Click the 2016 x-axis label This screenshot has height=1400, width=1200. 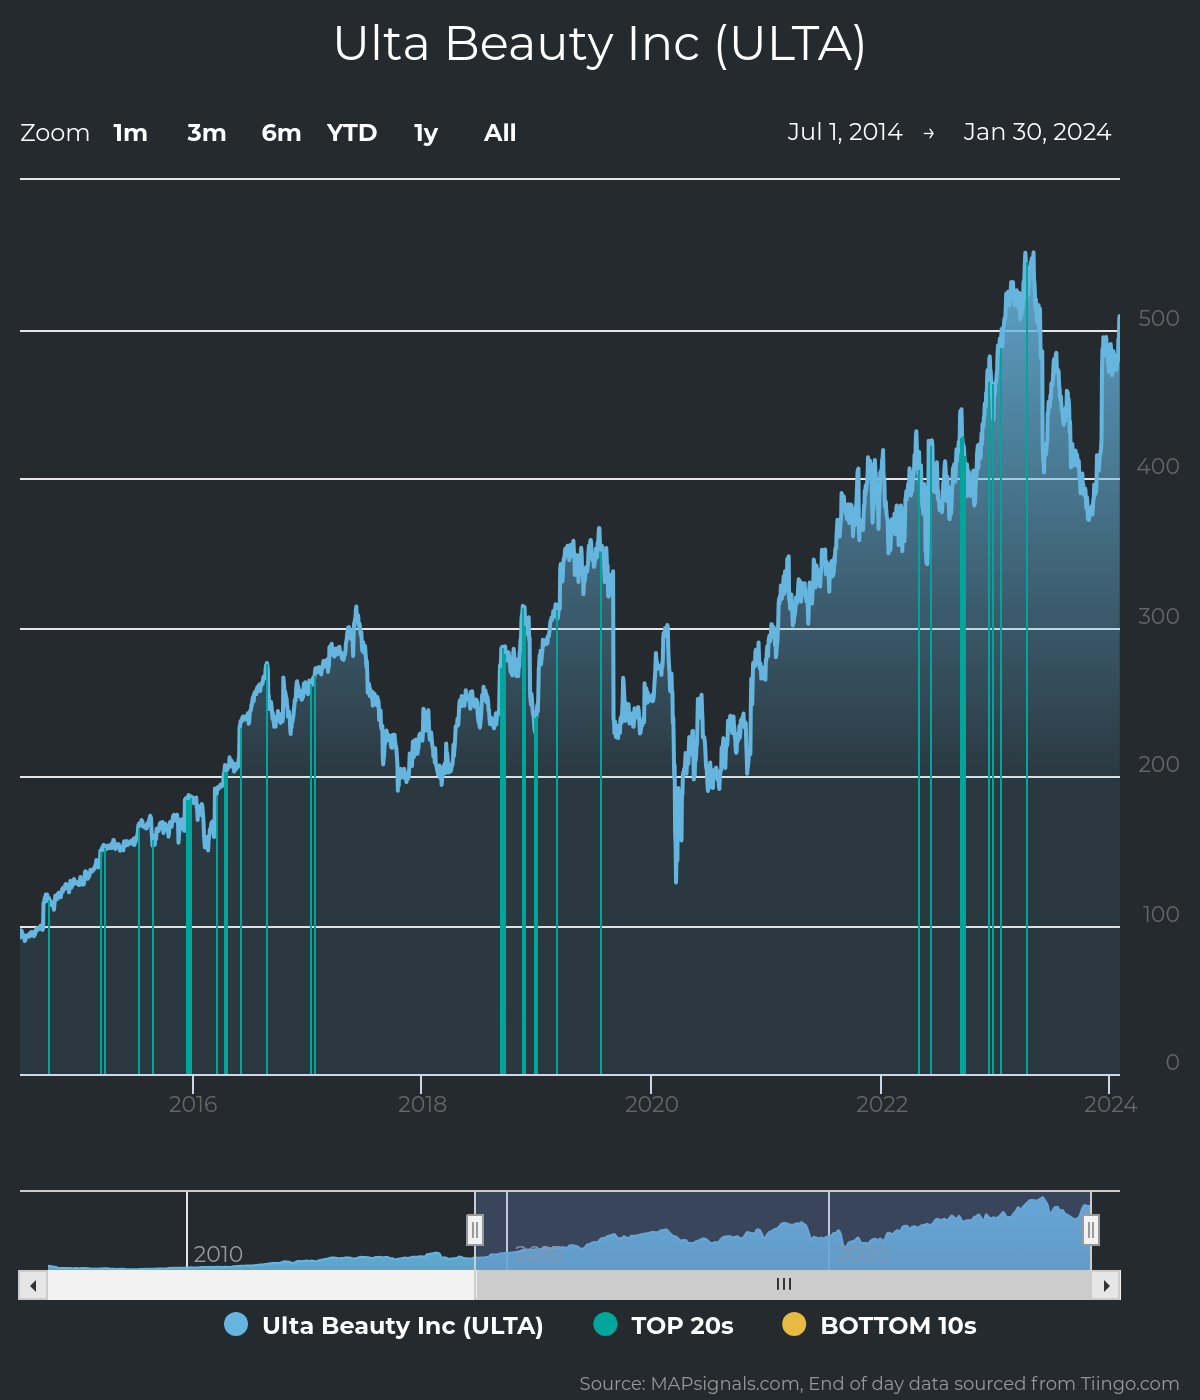[x=193, y=1104]
